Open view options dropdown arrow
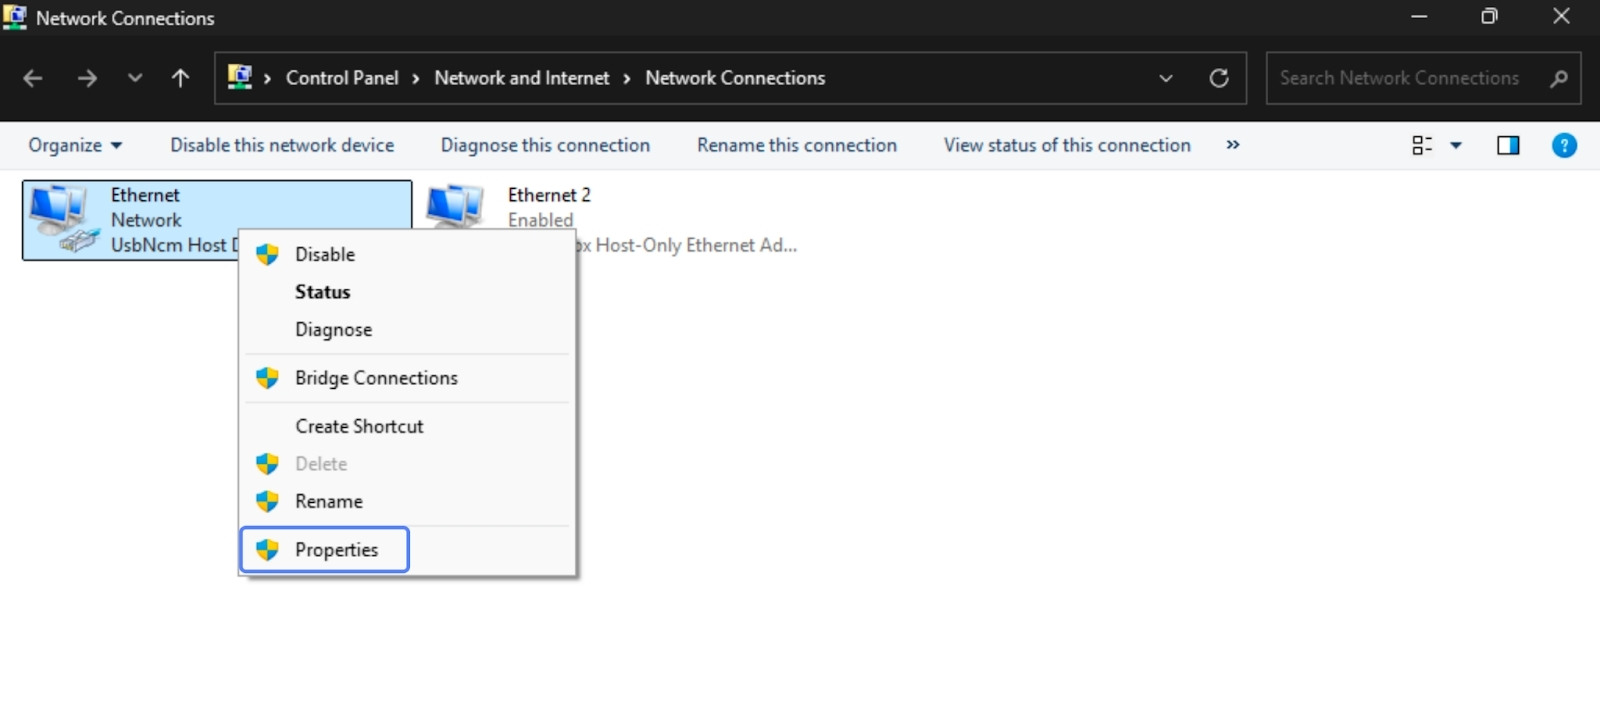1600x717 pixels. coord(1456,145)
